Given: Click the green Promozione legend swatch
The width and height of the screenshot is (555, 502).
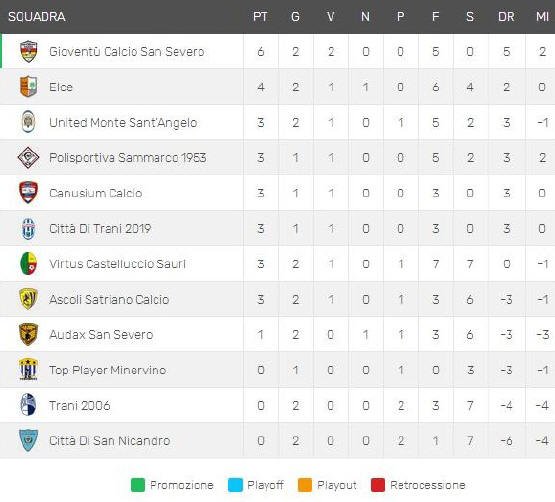Looking at the screenshot, I should point(138,485).
